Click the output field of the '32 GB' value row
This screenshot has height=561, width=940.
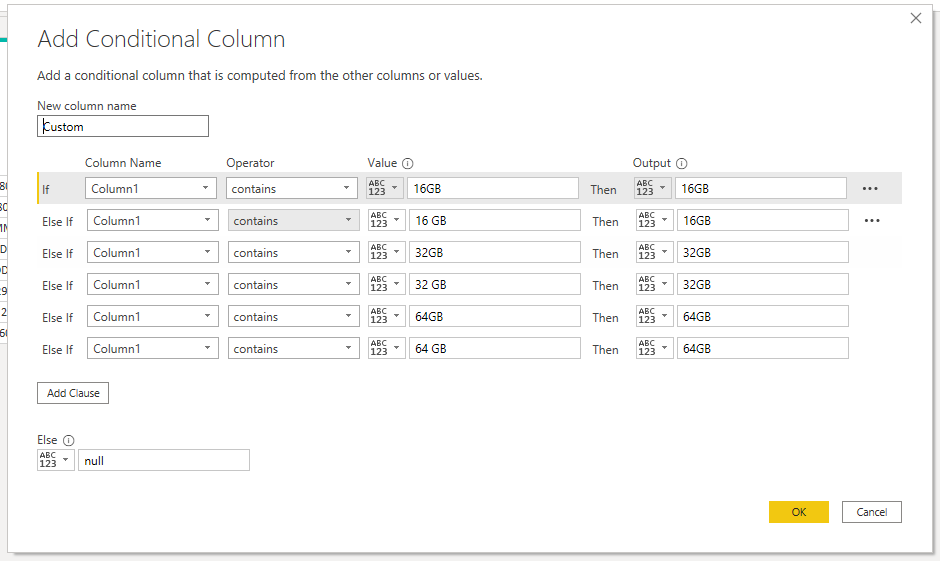(763, 284)
